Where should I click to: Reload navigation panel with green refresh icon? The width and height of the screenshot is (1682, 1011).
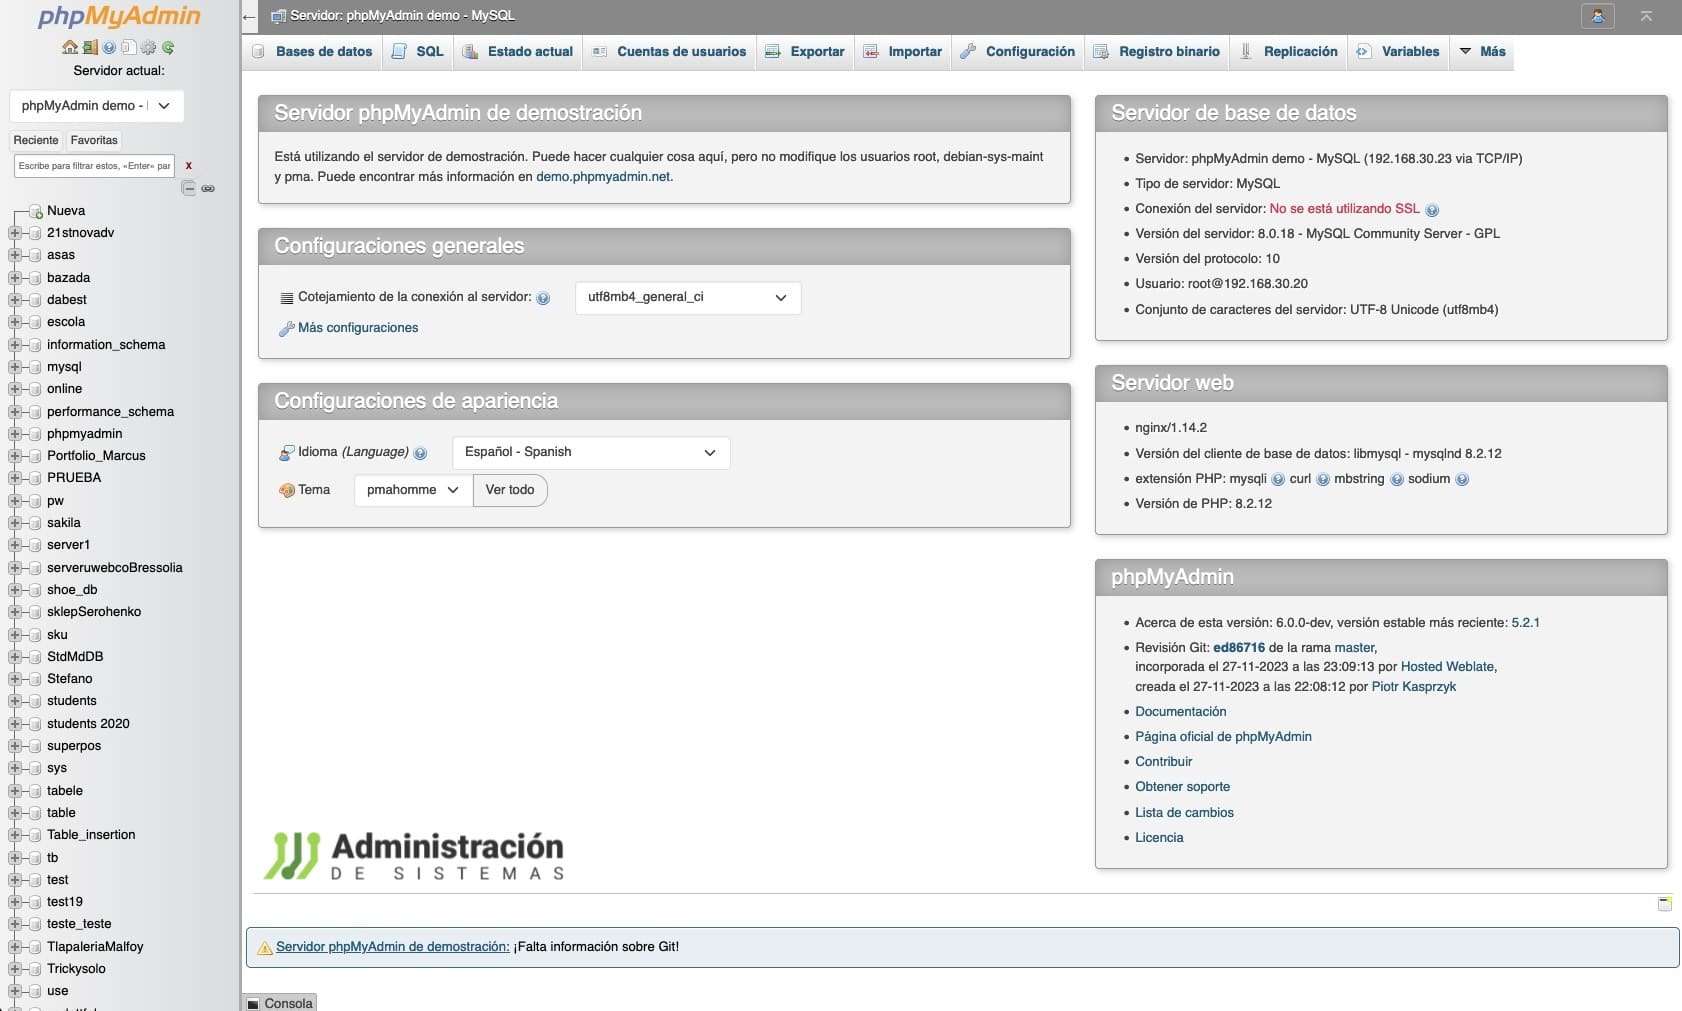click(x=168, y=47)
